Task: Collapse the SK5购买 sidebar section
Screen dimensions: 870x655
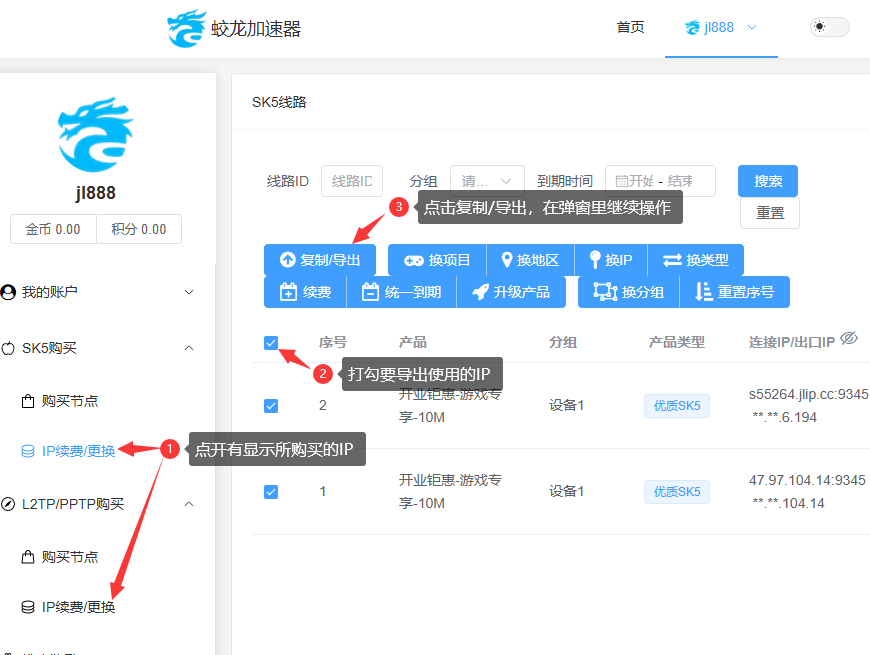Action: tap(189, 348)
